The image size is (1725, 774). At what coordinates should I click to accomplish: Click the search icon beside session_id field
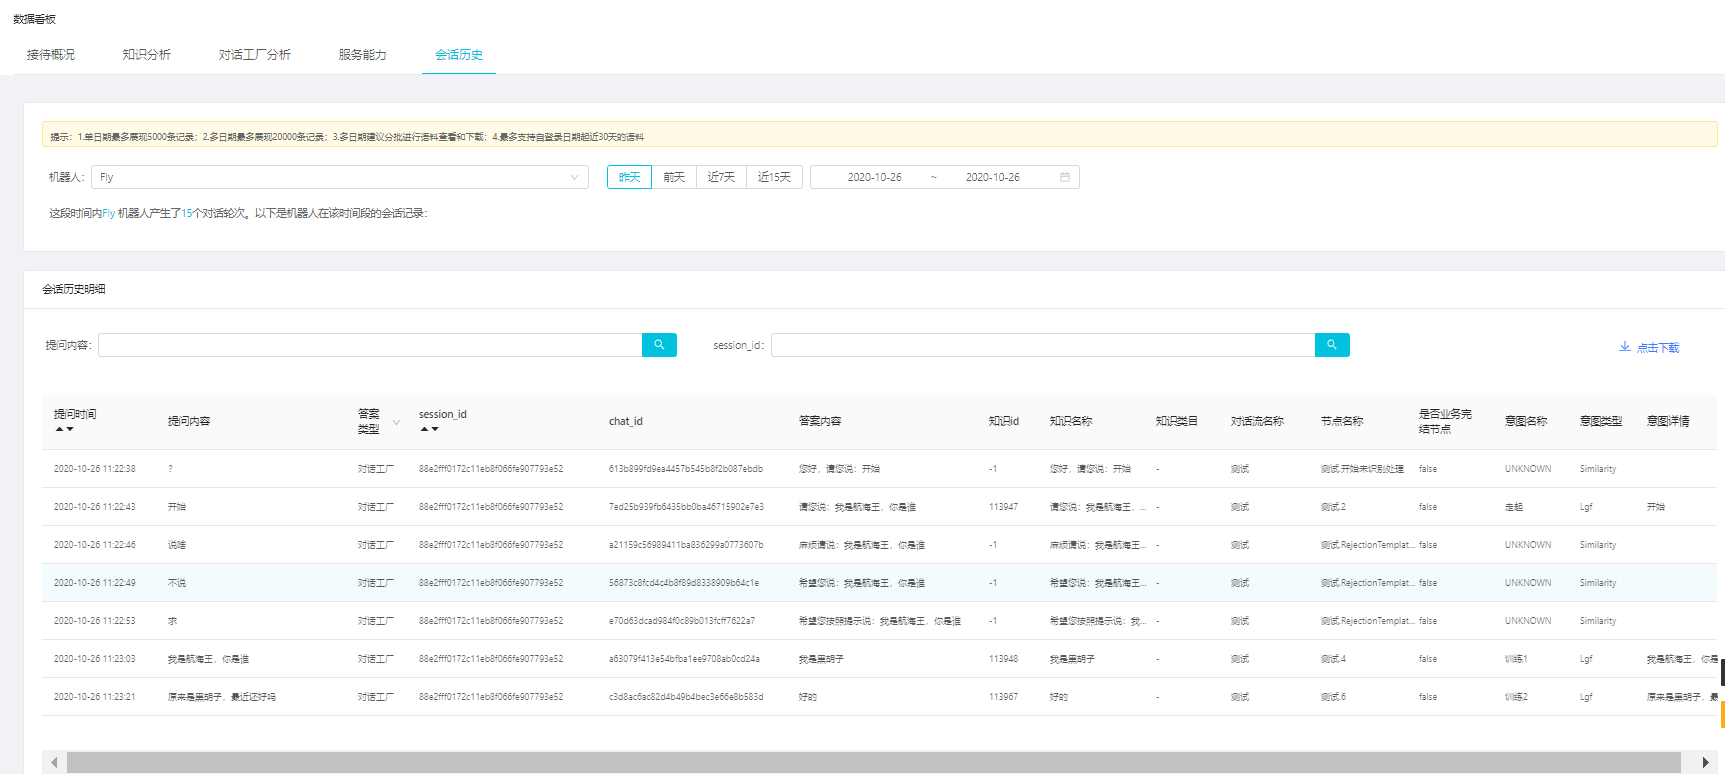pyautogui.click(x=1332, y=345)
